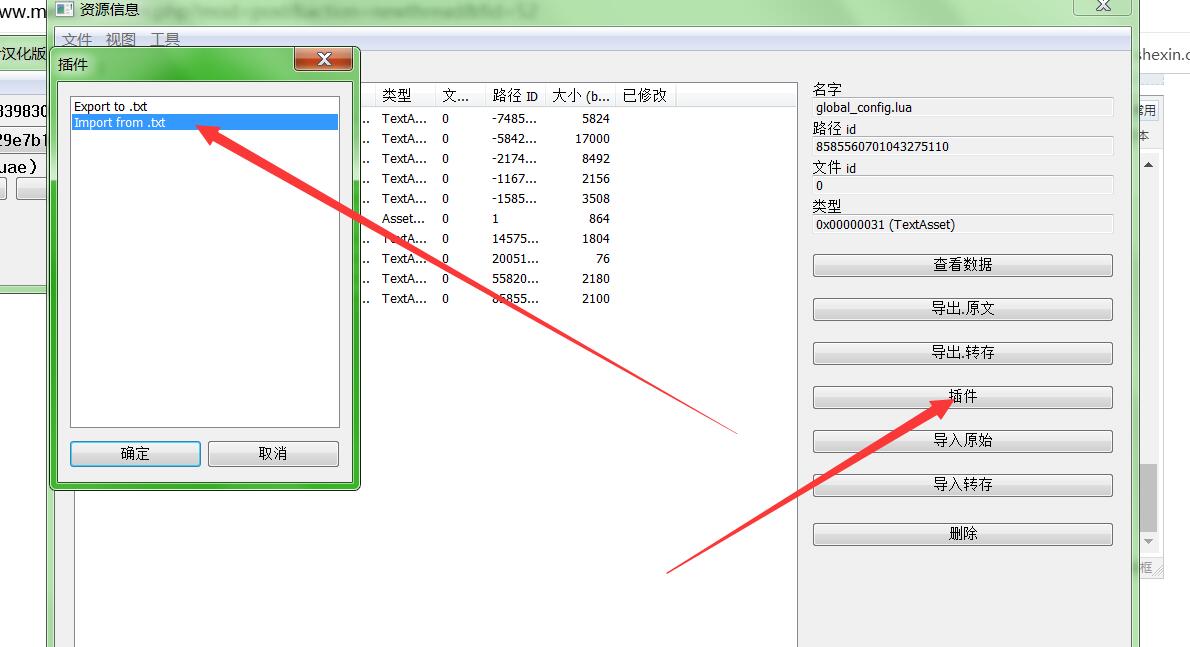Click the 导入原始 button
Viewport: 1190px width, 647px height.
tap(962, 441)
